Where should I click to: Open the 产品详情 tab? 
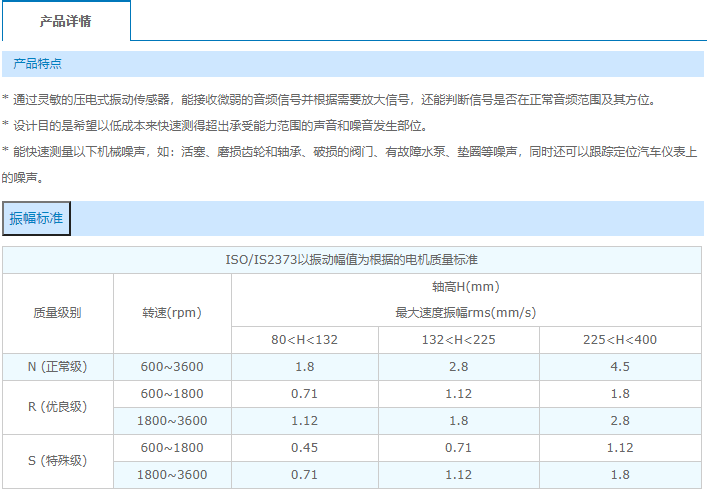click(x=66, y=21)
